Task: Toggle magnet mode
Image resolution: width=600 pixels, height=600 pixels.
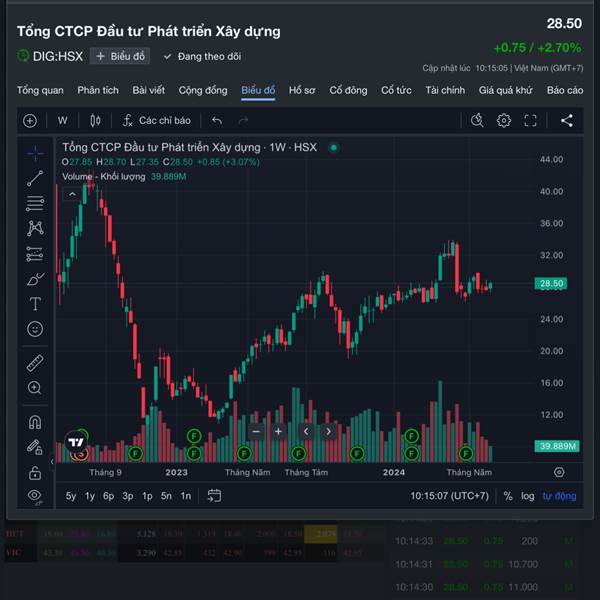Action: click(x=35, y=422)
